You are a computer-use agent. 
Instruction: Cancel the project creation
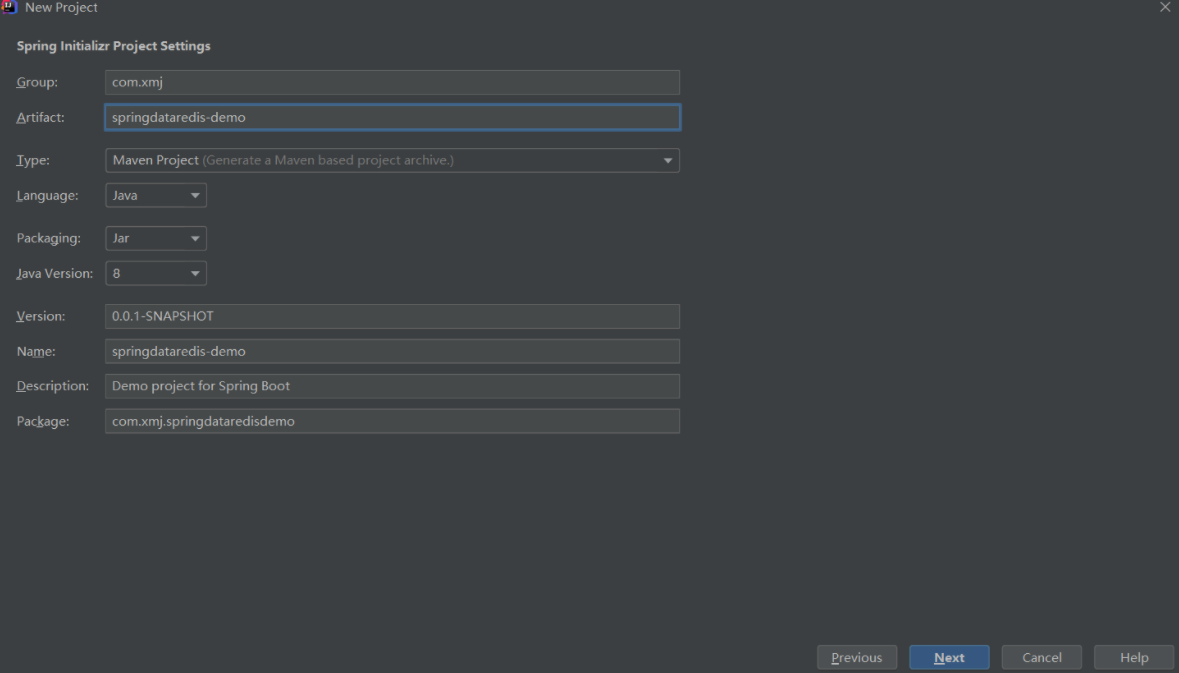click(x=1041, y=657)
